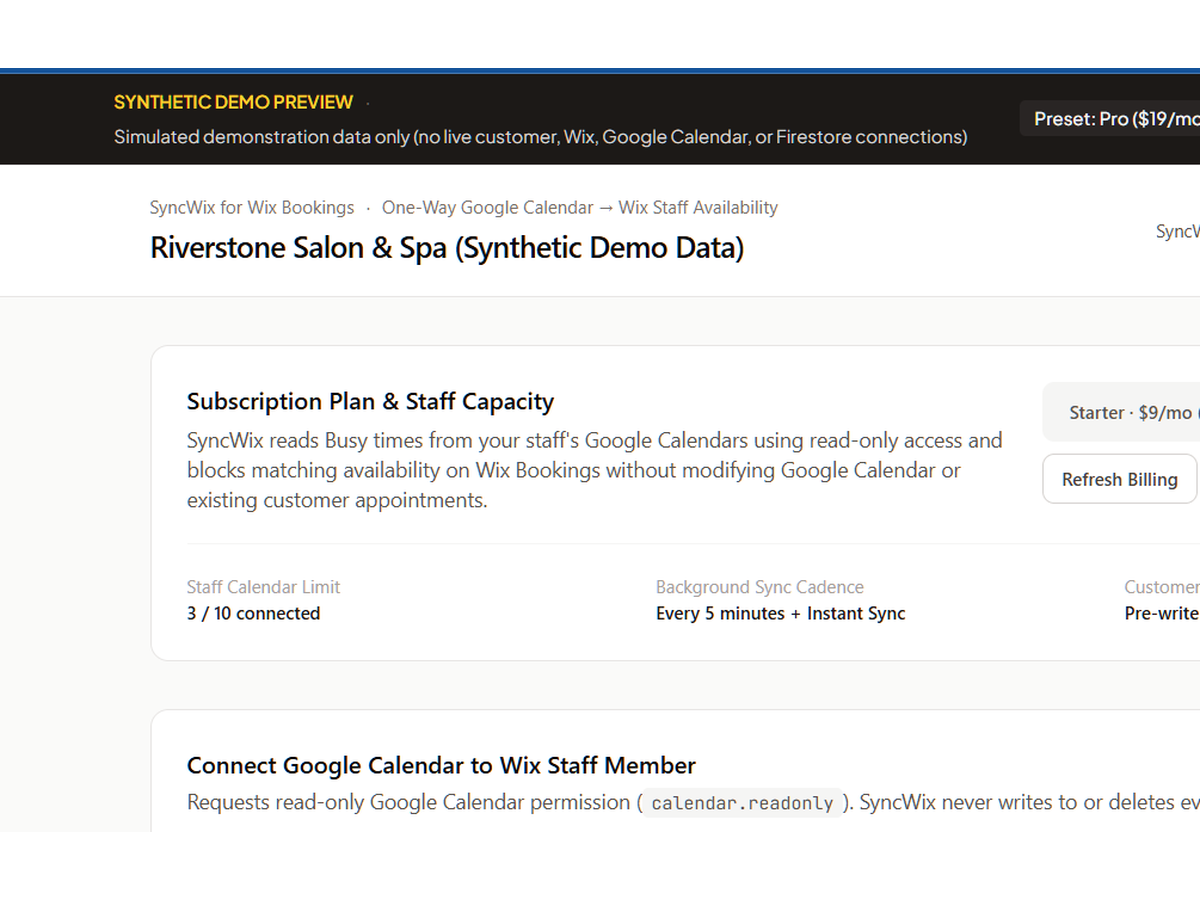Click 'Every 5 minutes + Instant Sync' value
The height and width of the screenshot is (900, 1200).
(781, 613)
